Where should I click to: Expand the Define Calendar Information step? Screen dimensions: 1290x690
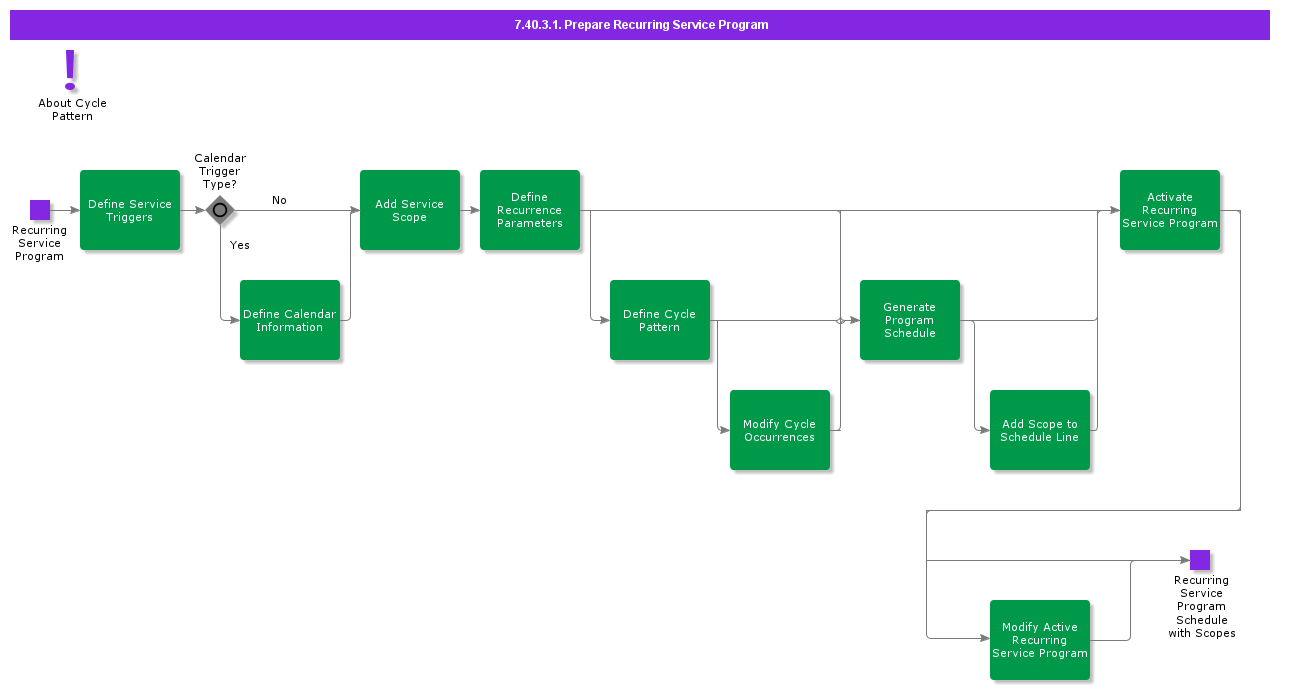[290, 320]
